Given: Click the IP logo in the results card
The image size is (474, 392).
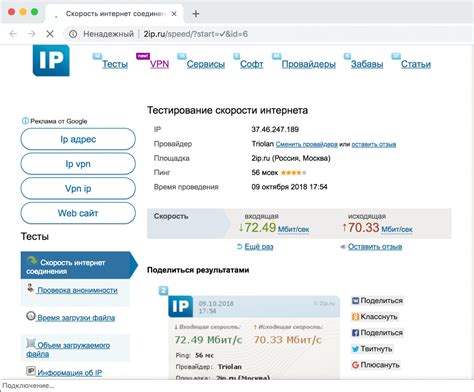Looking at the screenshot, I should 180,306.
